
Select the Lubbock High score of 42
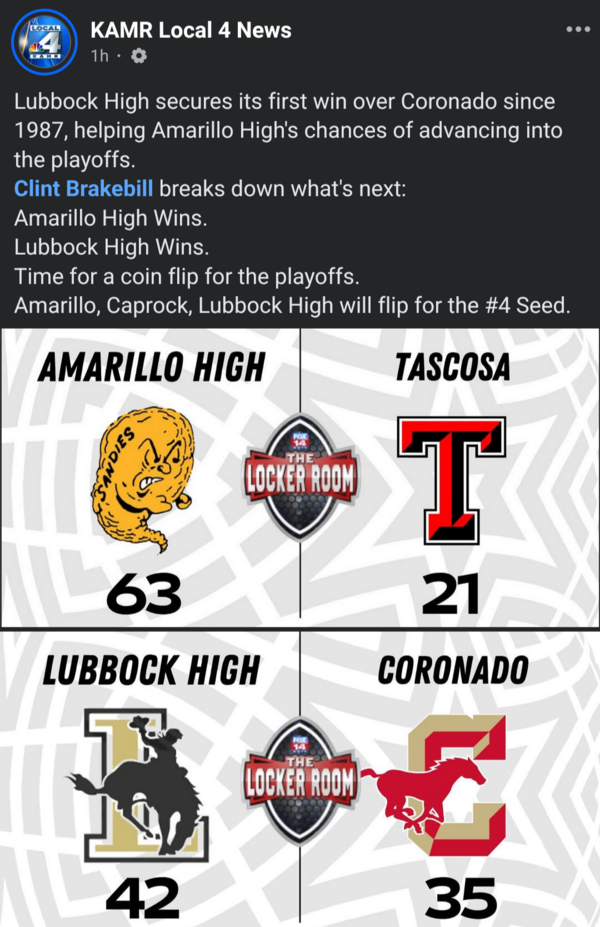tap(143, 899)
